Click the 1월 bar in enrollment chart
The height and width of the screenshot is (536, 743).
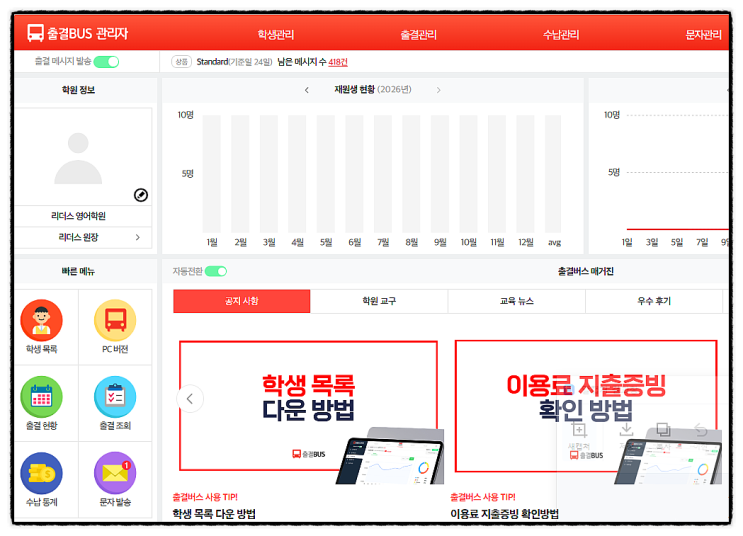click(x=212, y=173)
